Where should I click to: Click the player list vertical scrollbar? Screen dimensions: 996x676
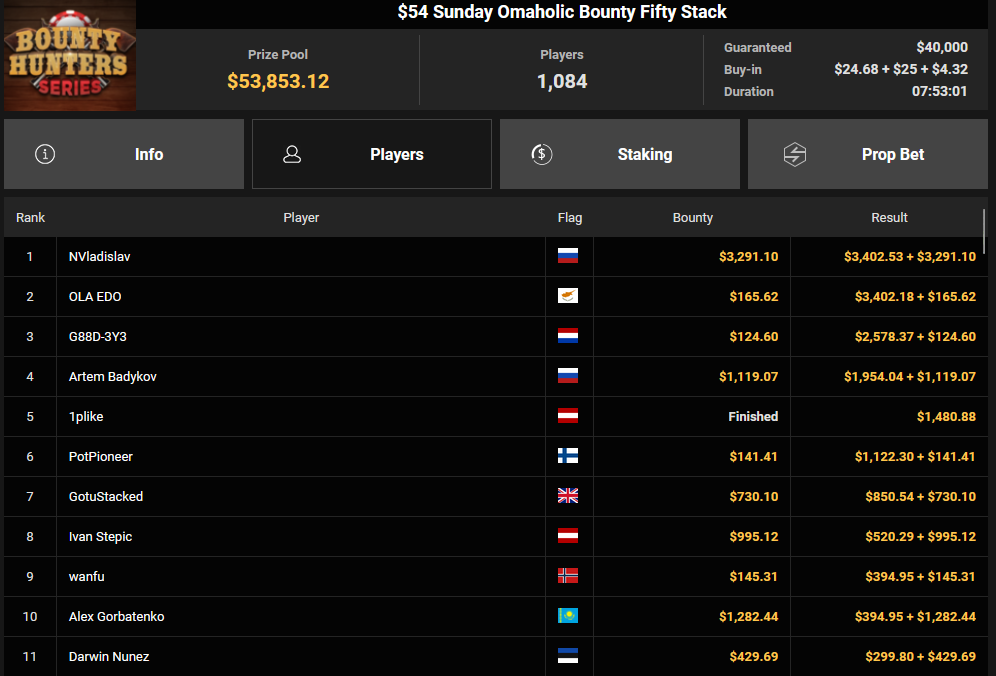tap(985, 232)
